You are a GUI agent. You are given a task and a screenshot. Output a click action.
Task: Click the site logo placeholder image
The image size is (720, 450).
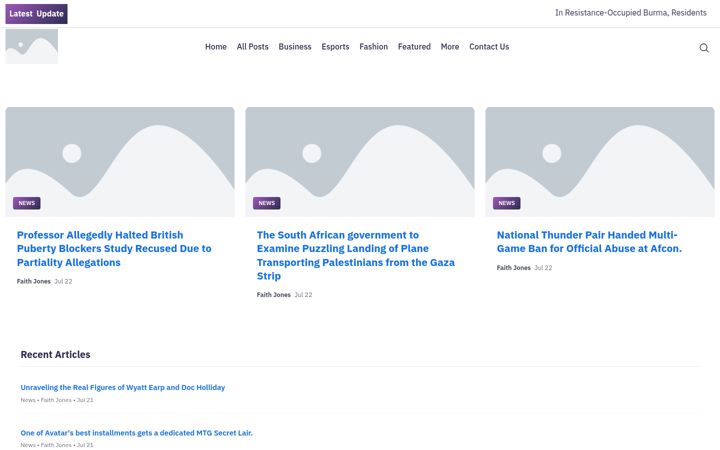(32, 46)
